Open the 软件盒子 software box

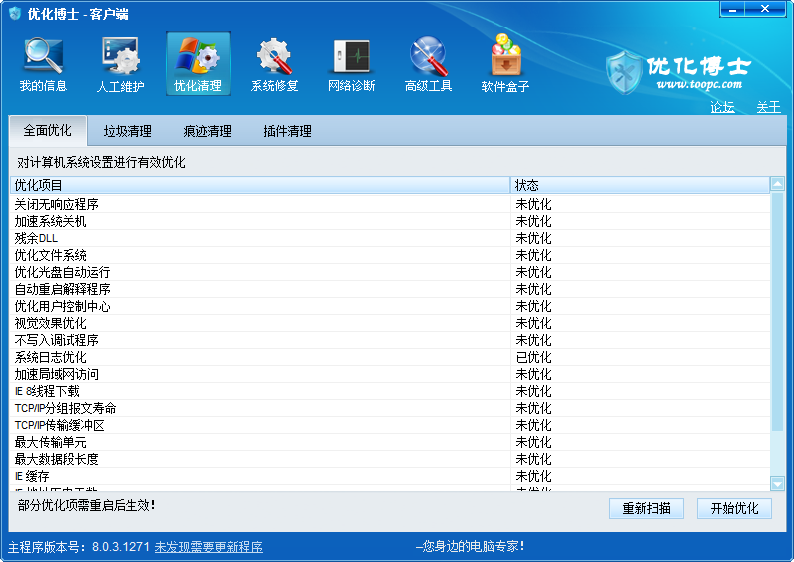(505, 64)
